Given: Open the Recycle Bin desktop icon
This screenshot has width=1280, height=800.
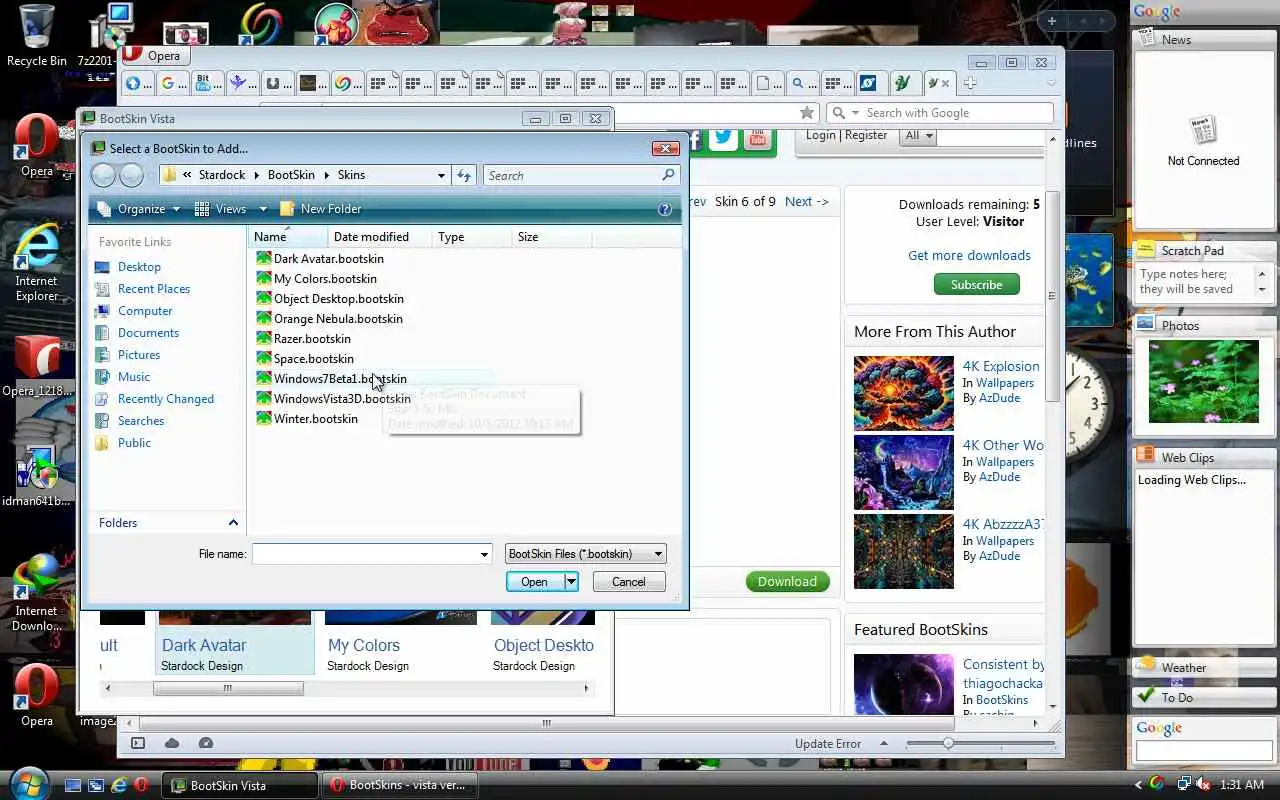Looking at the screenshot, I should tap(37, 36).
